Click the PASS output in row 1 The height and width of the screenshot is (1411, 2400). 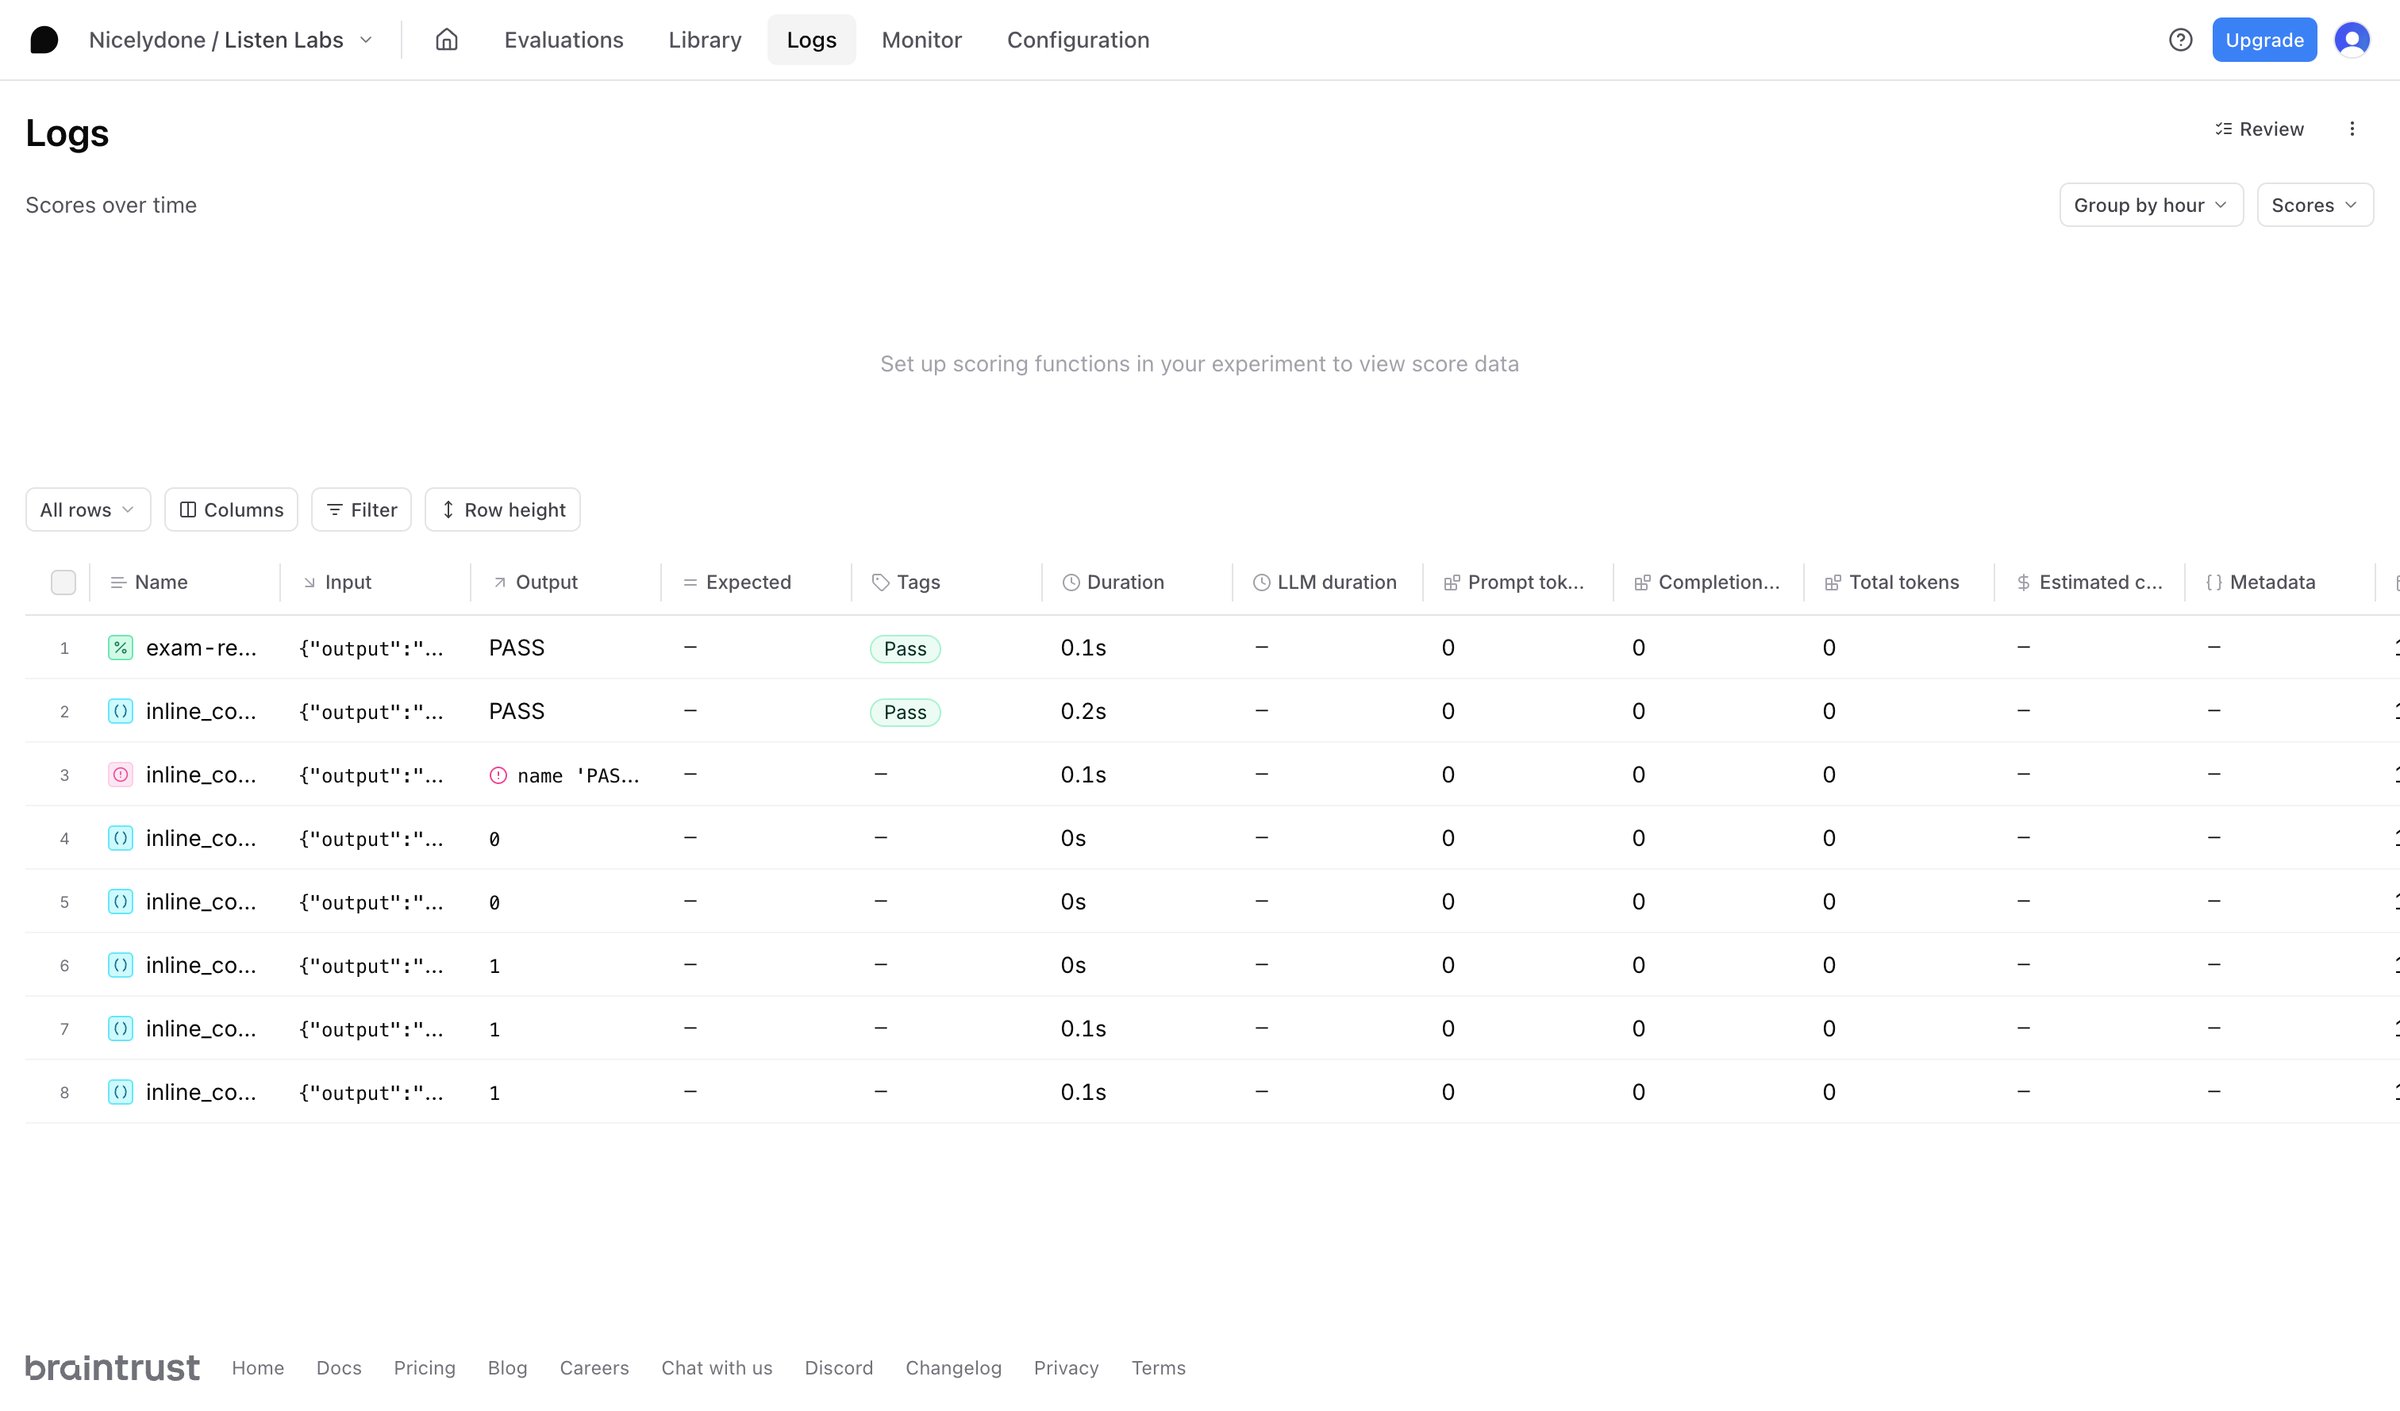tap(516, 648)
